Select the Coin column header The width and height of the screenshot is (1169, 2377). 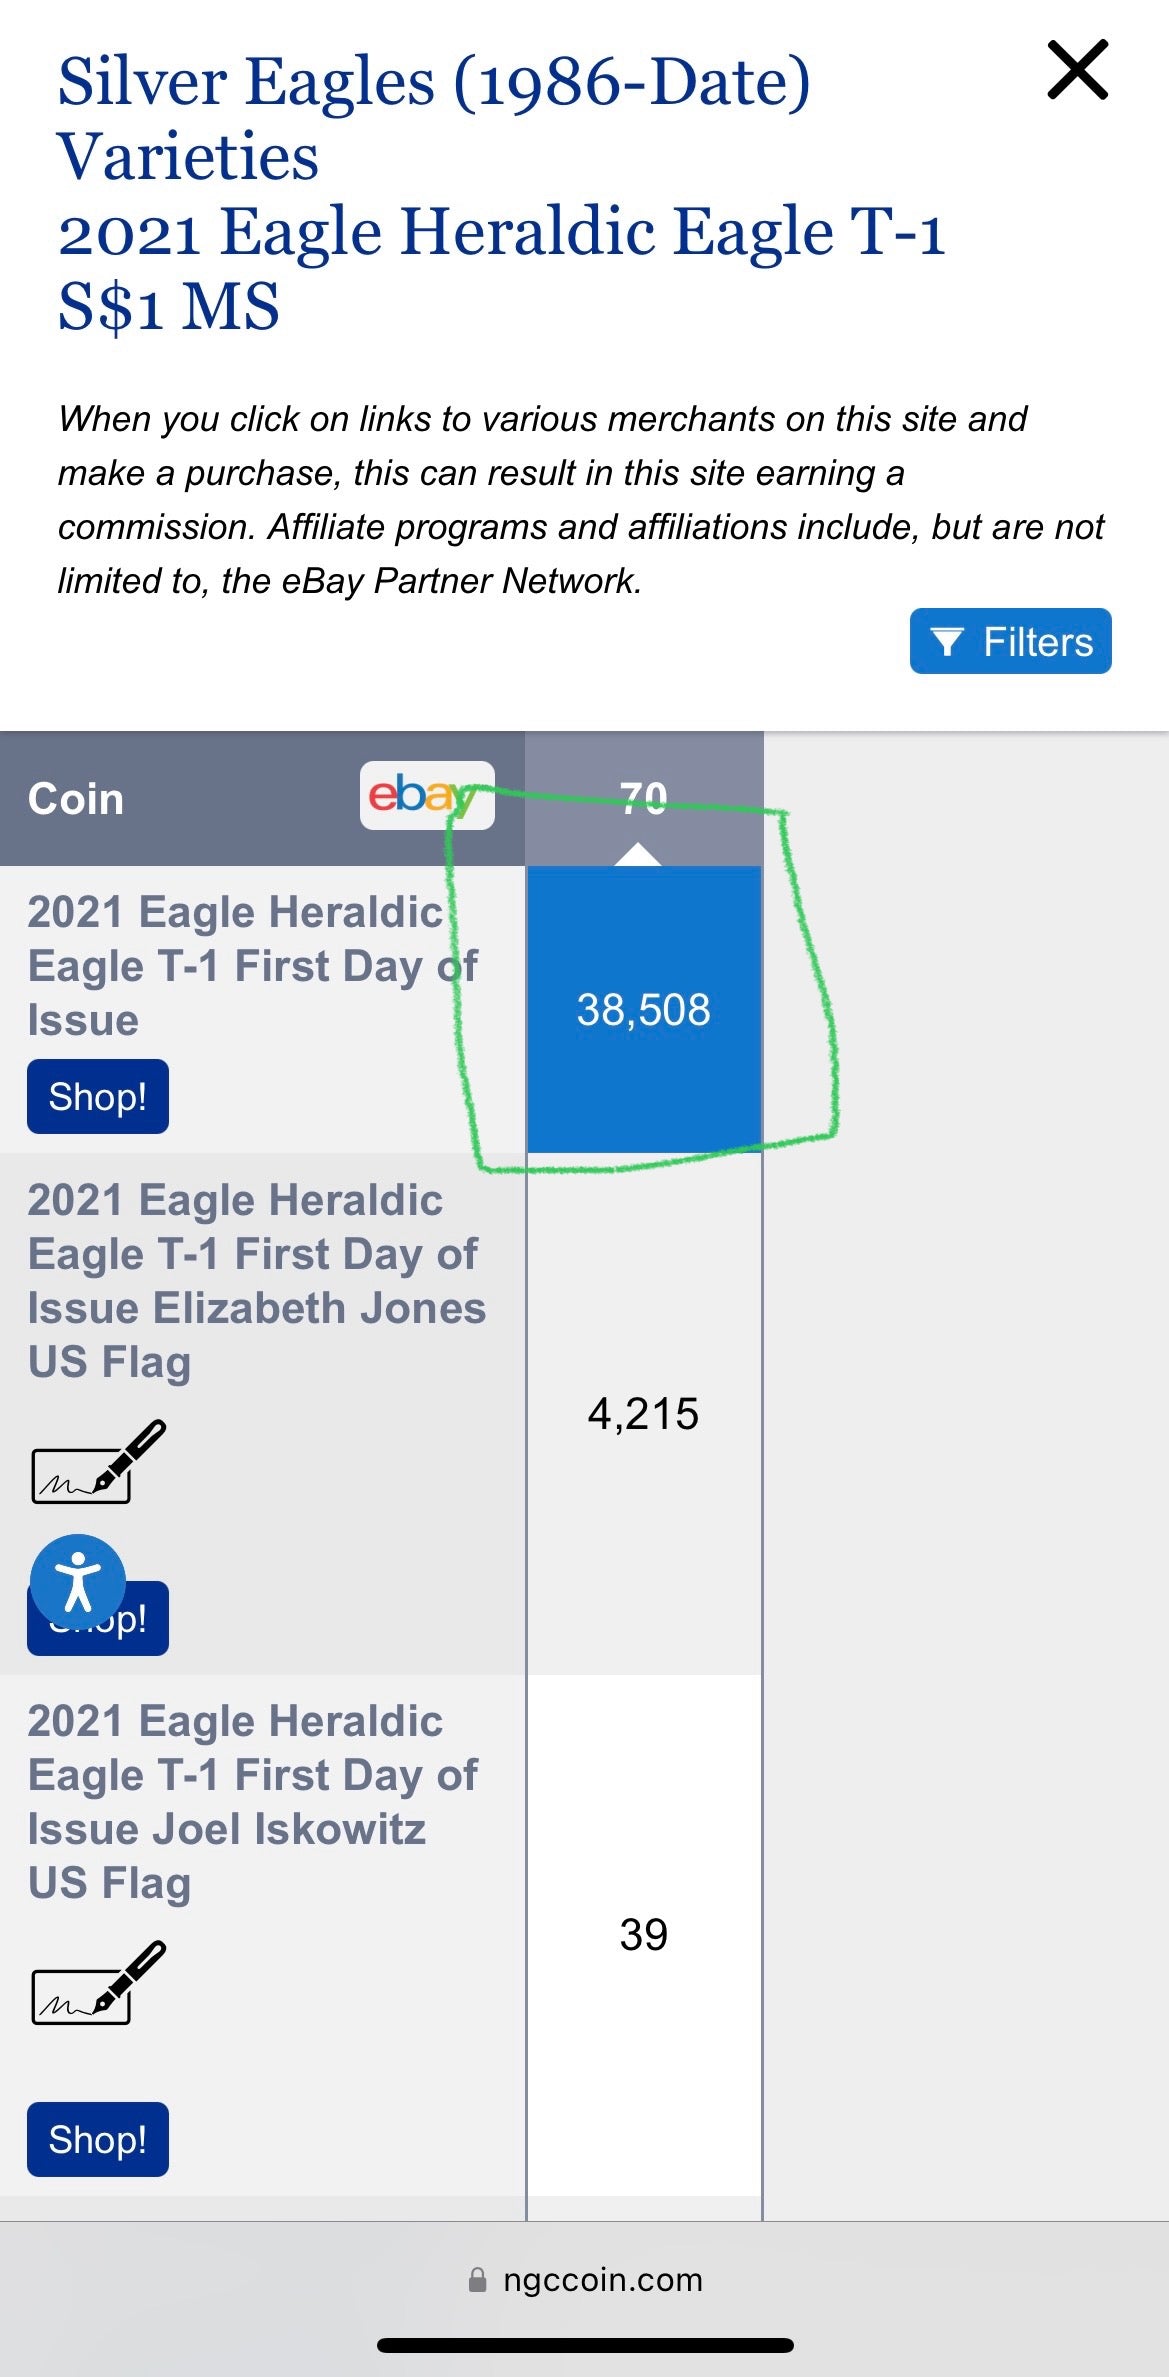click(76, 799)
